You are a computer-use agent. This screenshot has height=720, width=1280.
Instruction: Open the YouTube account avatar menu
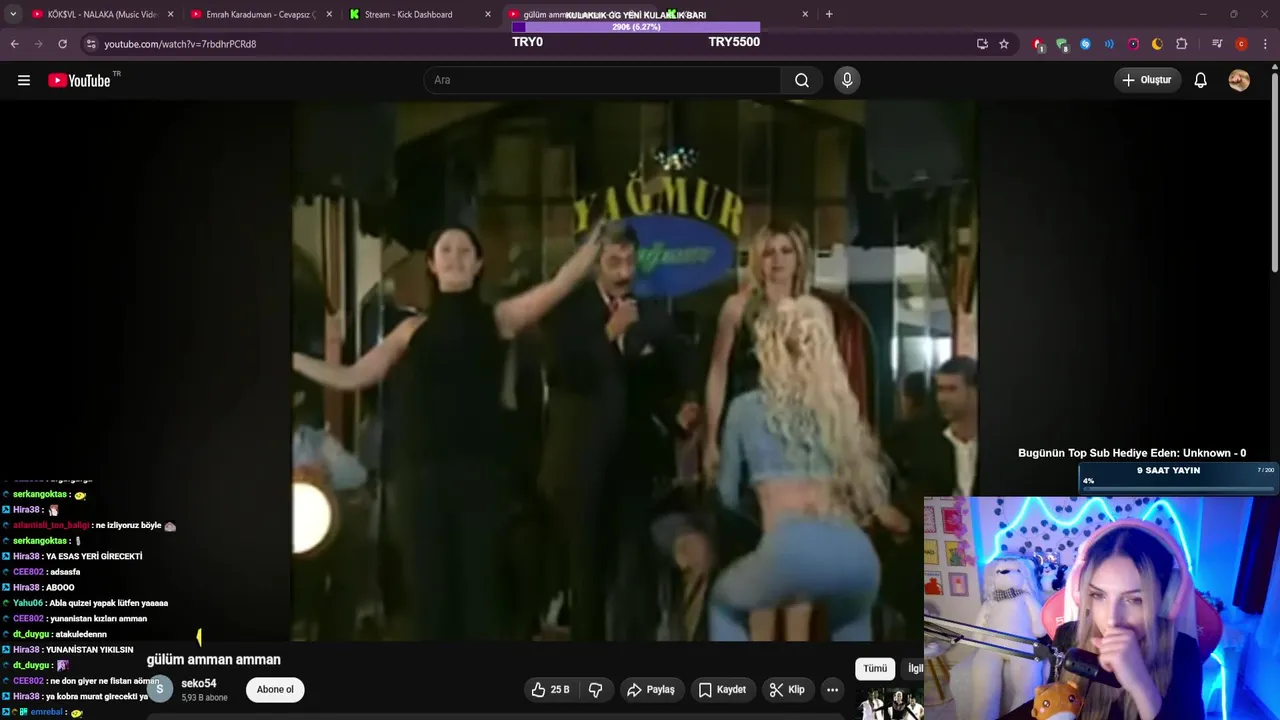tap(1239, 80)
